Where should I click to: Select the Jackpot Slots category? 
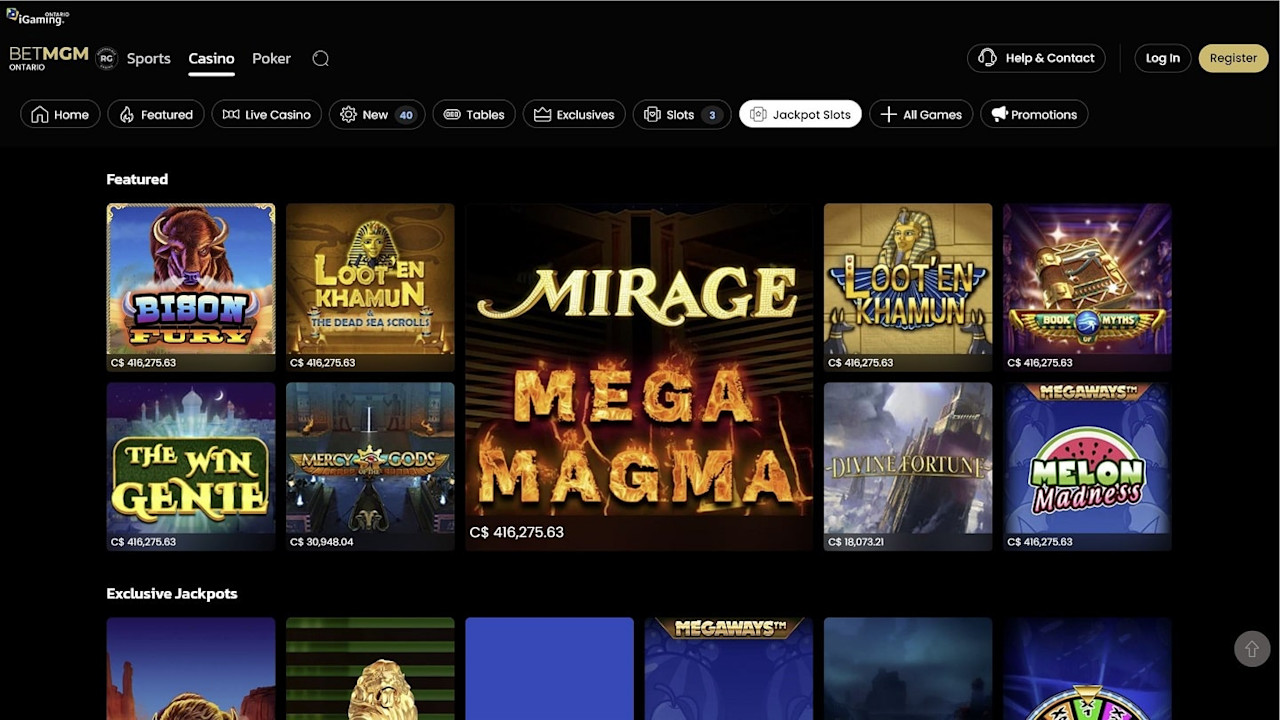point(800,115)
